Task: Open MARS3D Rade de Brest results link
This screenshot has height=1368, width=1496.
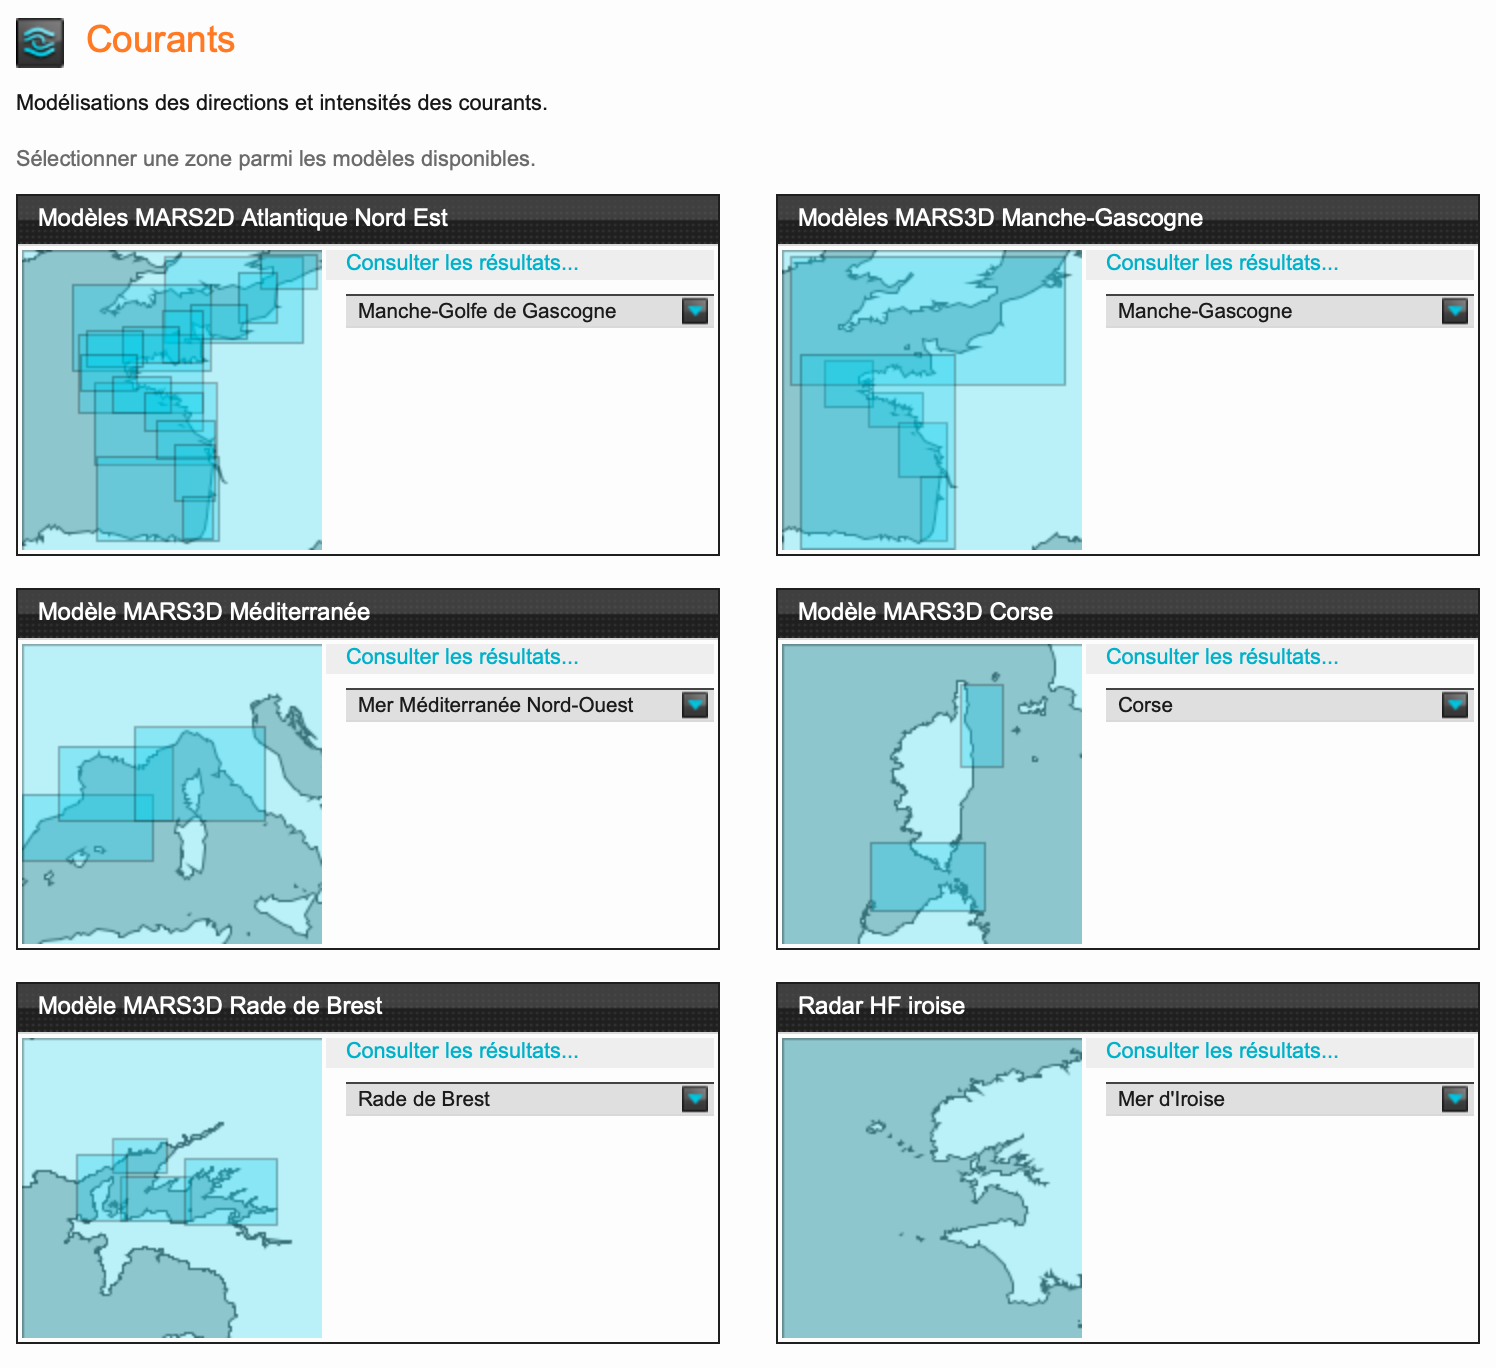Action: point(462,1051)
